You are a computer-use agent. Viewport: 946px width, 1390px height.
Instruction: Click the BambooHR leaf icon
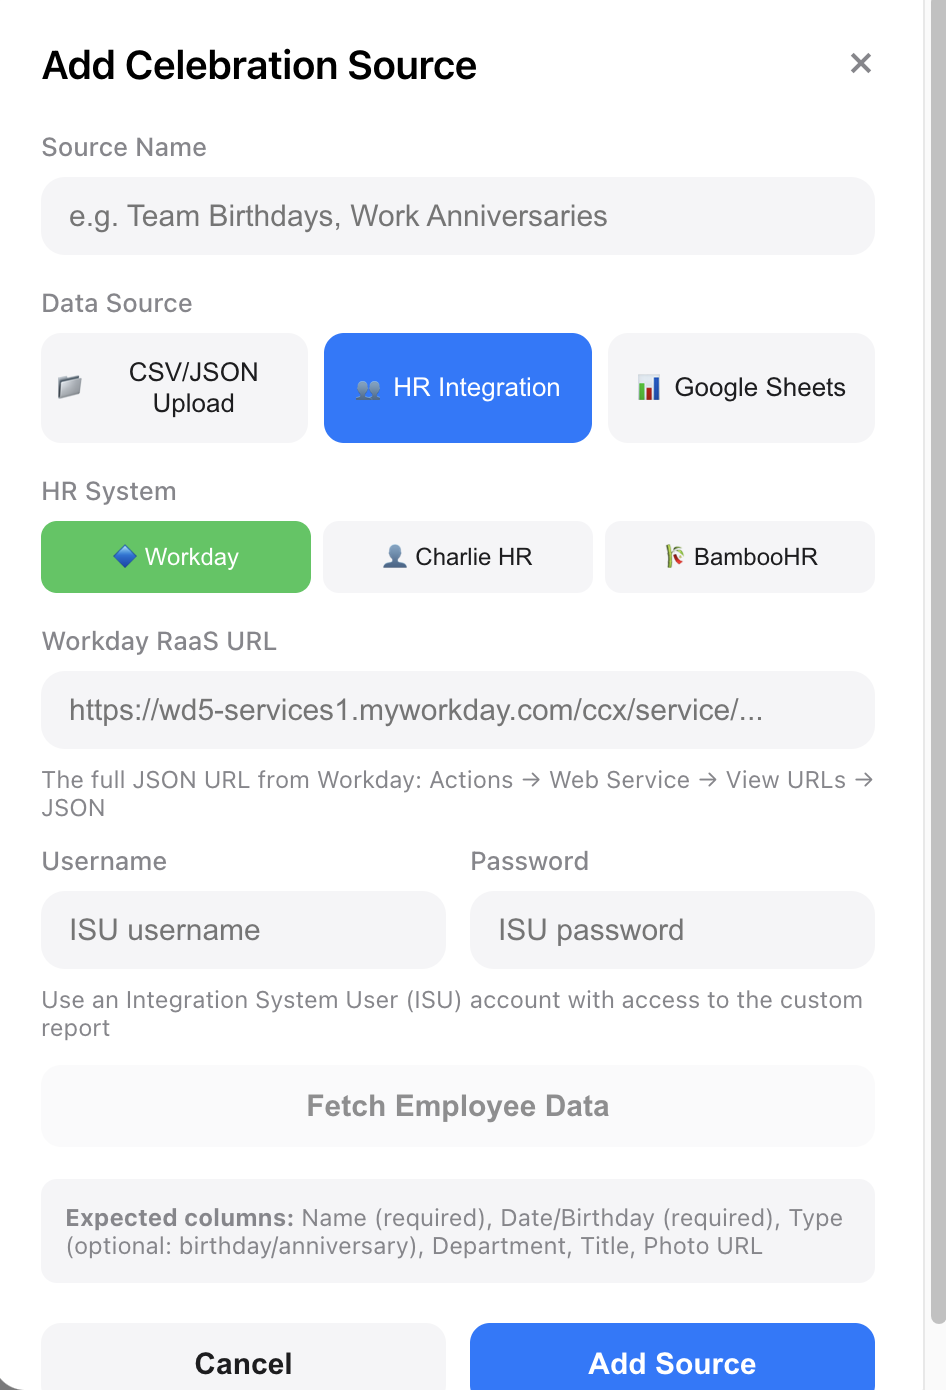675,556
